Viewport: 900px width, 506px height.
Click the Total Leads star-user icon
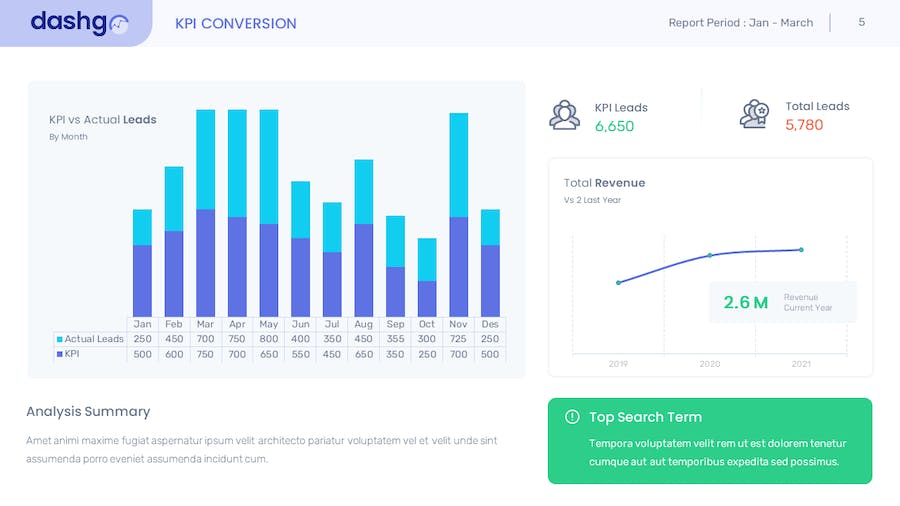[754, 114]
